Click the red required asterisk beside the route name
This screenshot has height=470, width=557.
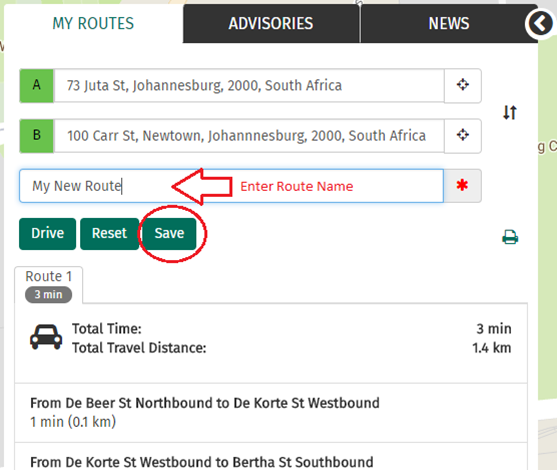click(462, 185)
